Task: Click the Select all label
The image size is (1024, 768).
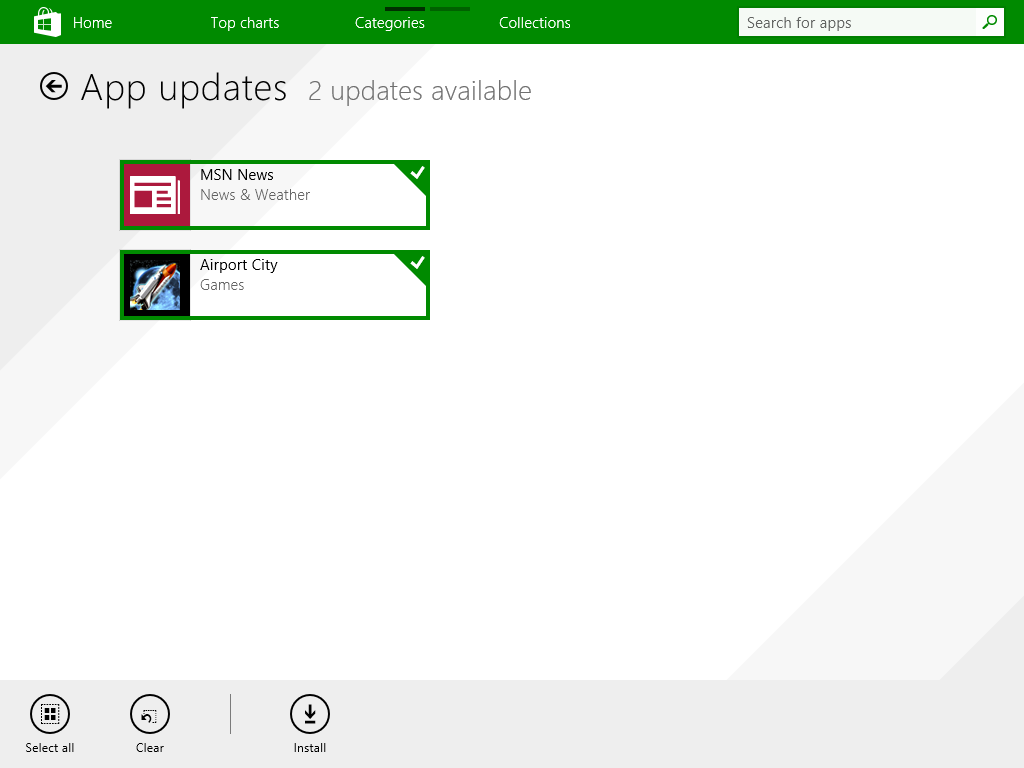Action: pyautogui.click(x=50, y=748)
